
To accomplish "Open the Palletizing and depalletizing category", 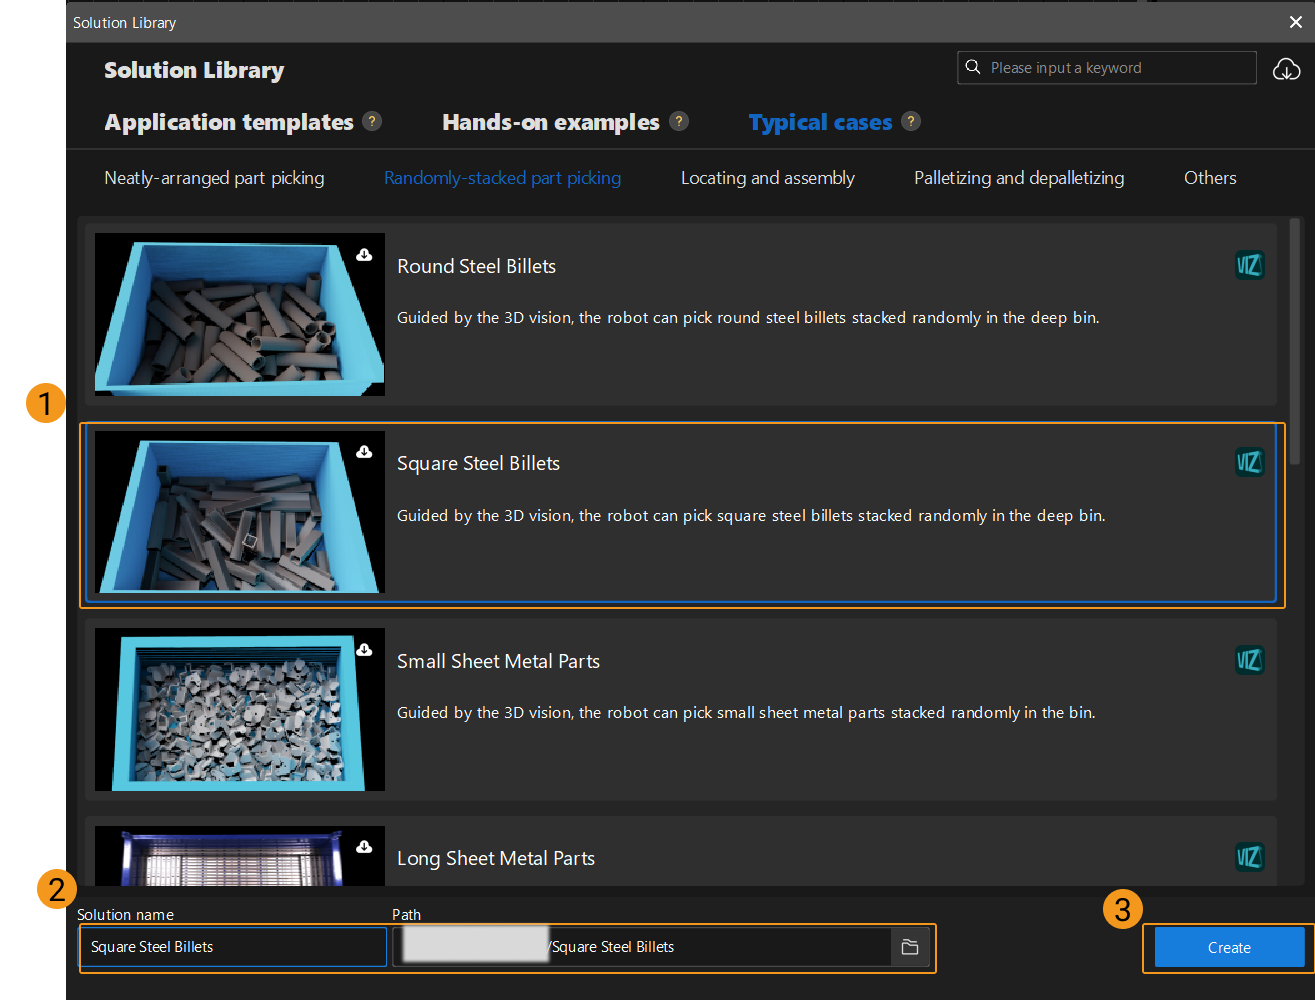I will click(x=1018, y=177).
